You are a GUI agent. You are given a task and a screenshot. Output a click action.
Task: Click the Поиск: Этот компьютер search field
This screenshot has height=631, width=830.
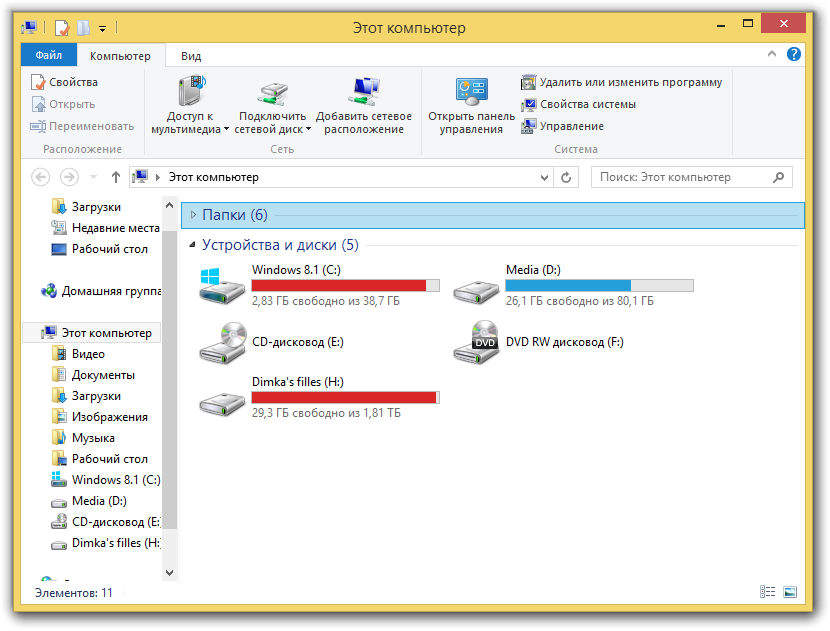[x=691, y=177]
